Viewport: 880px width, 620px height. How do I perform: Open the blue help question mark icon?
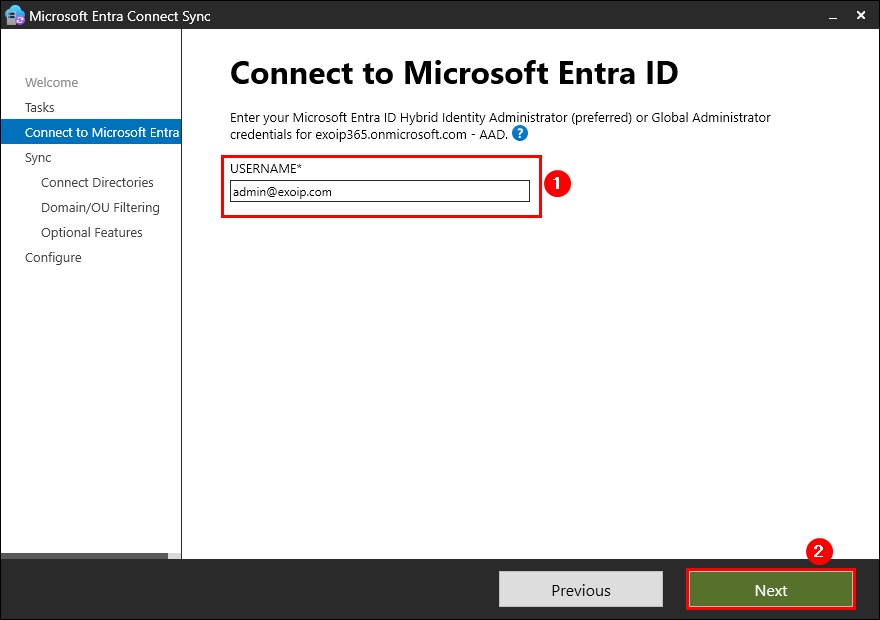click(x=520, y=133)
